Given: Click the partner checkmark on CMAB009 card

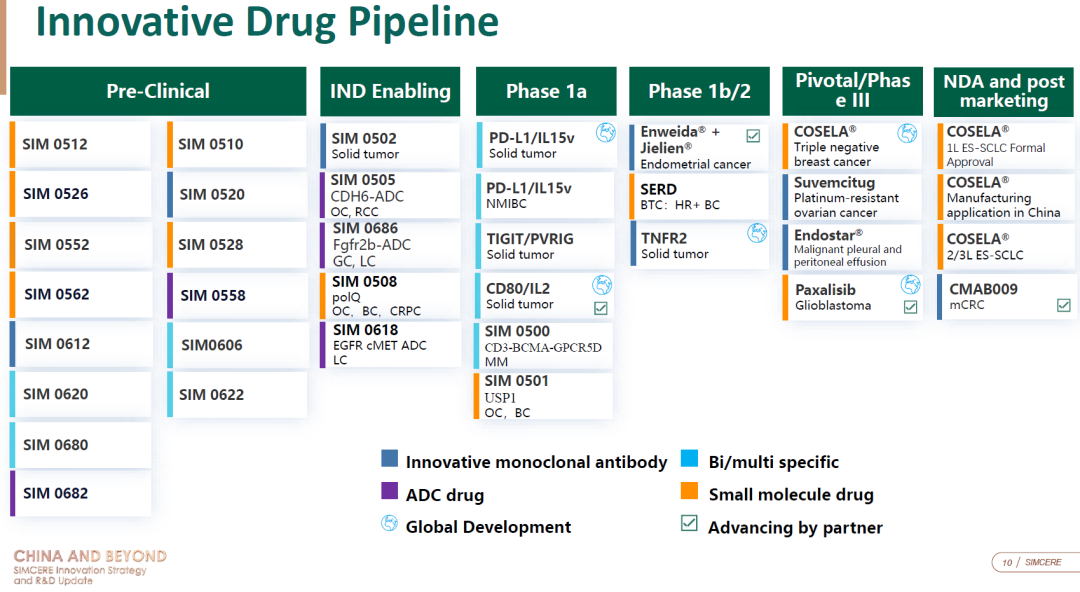Looking at the screenshot, I should 1063,305.
